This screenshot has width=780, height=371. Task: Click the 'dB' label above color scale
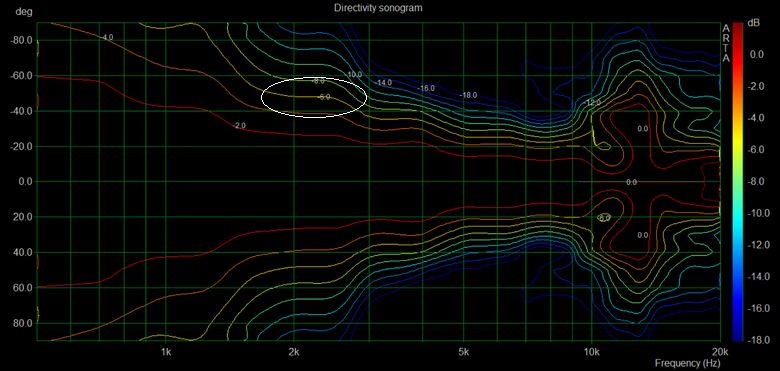(753, 23)
